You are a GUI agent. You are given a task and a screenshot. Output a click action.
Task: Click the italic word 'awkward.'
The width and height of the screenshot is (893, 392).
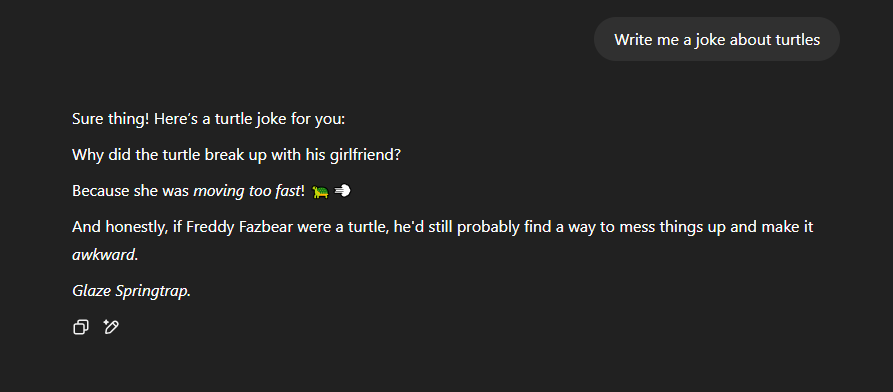click(105, 255)
